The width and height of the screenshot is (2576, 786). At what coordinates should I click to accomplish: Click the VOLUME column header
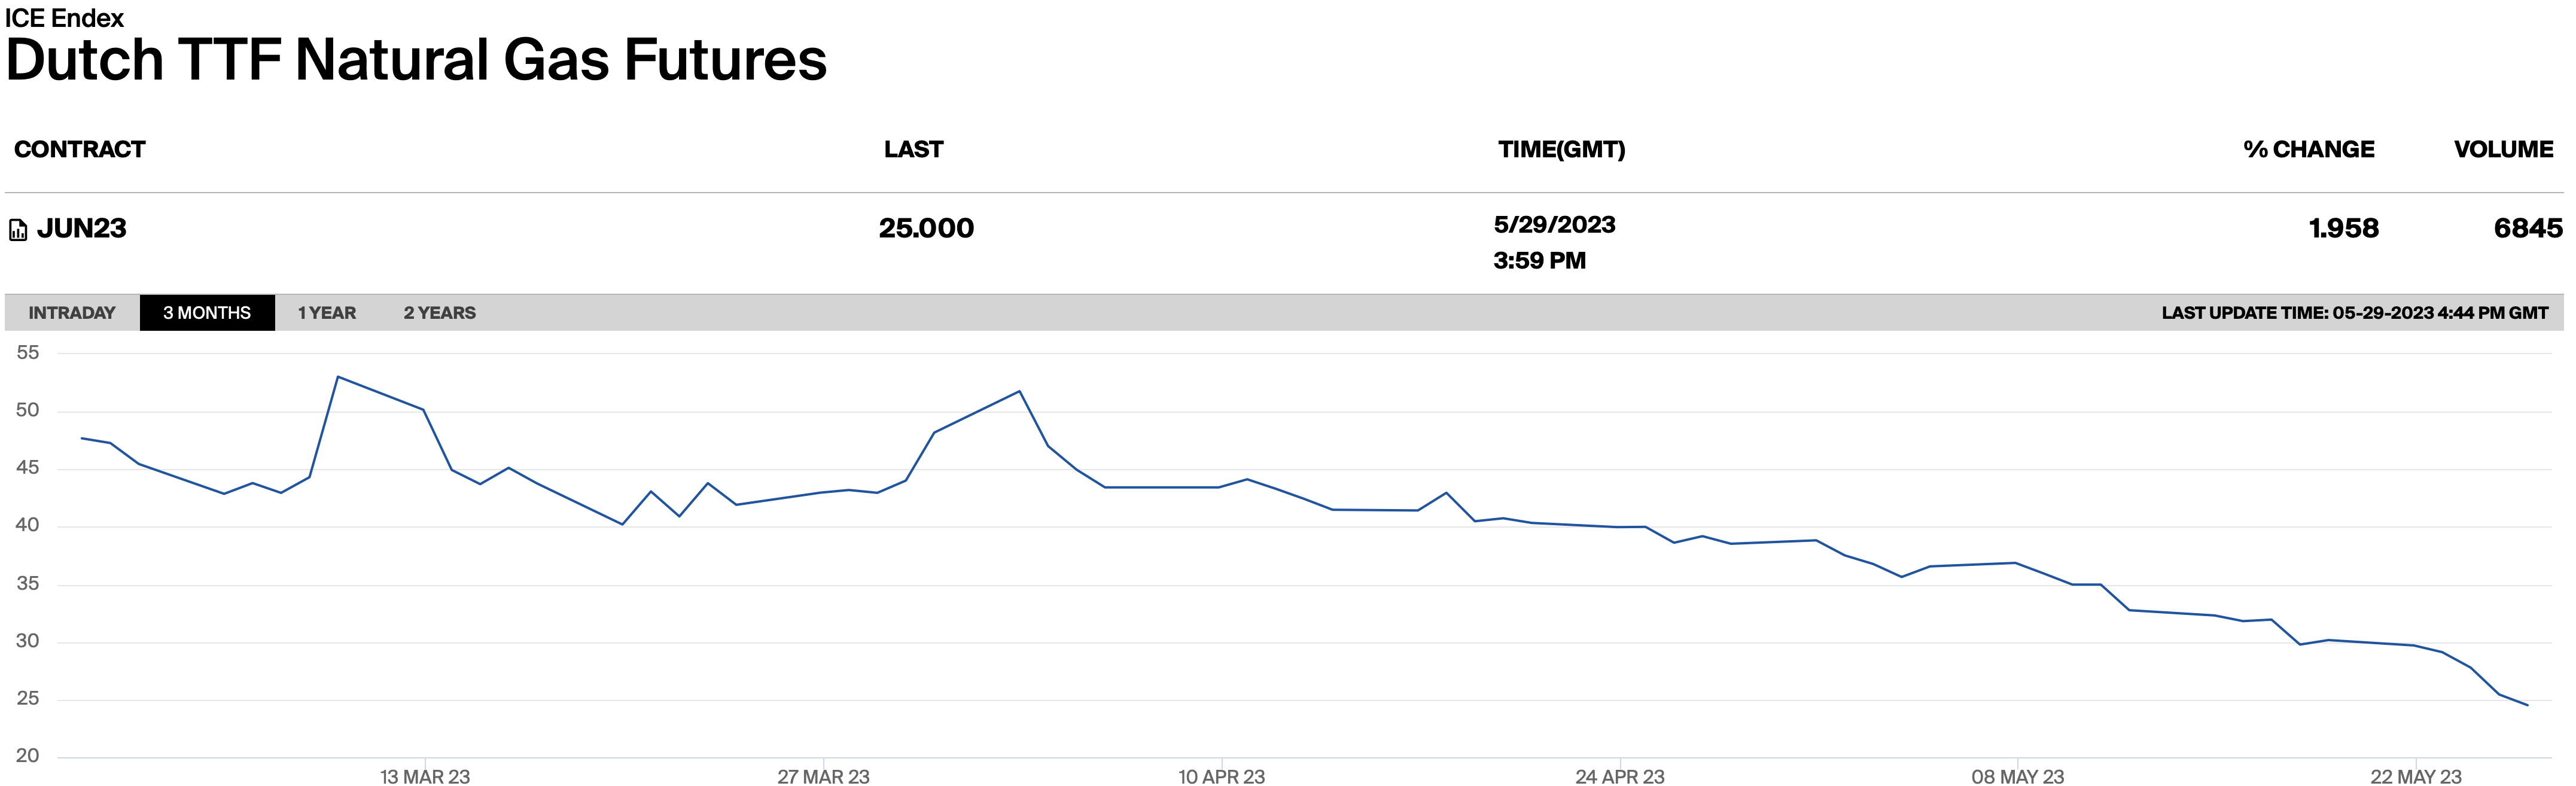2503,149
